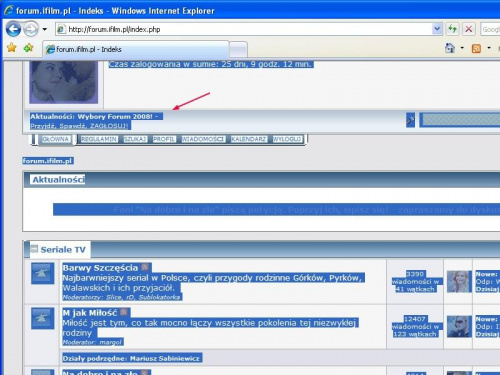The image size is (500, 375).
Task: Click the address bar with forum.ifilm.pl URL
Action: 245,29
